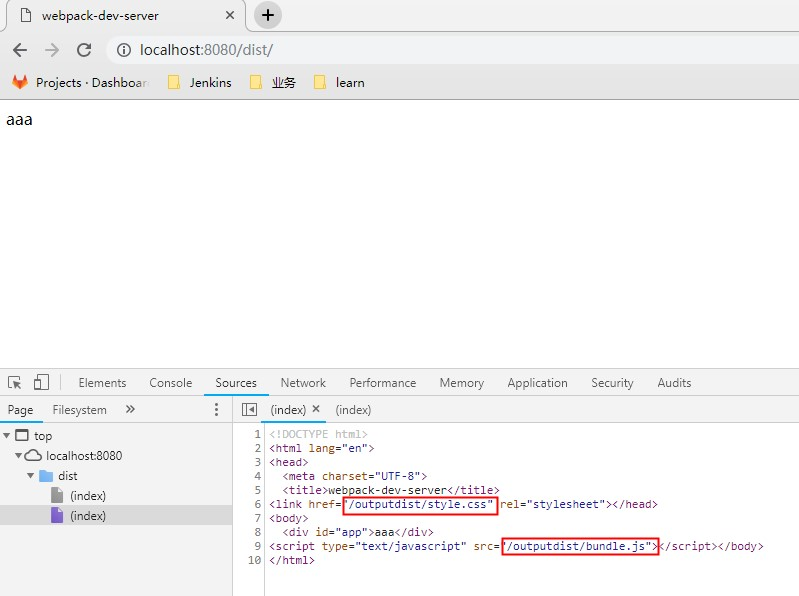This screenshot has width=799, height=596.
Task: Collapse the dist folder tree node
Action: (31, 476)
